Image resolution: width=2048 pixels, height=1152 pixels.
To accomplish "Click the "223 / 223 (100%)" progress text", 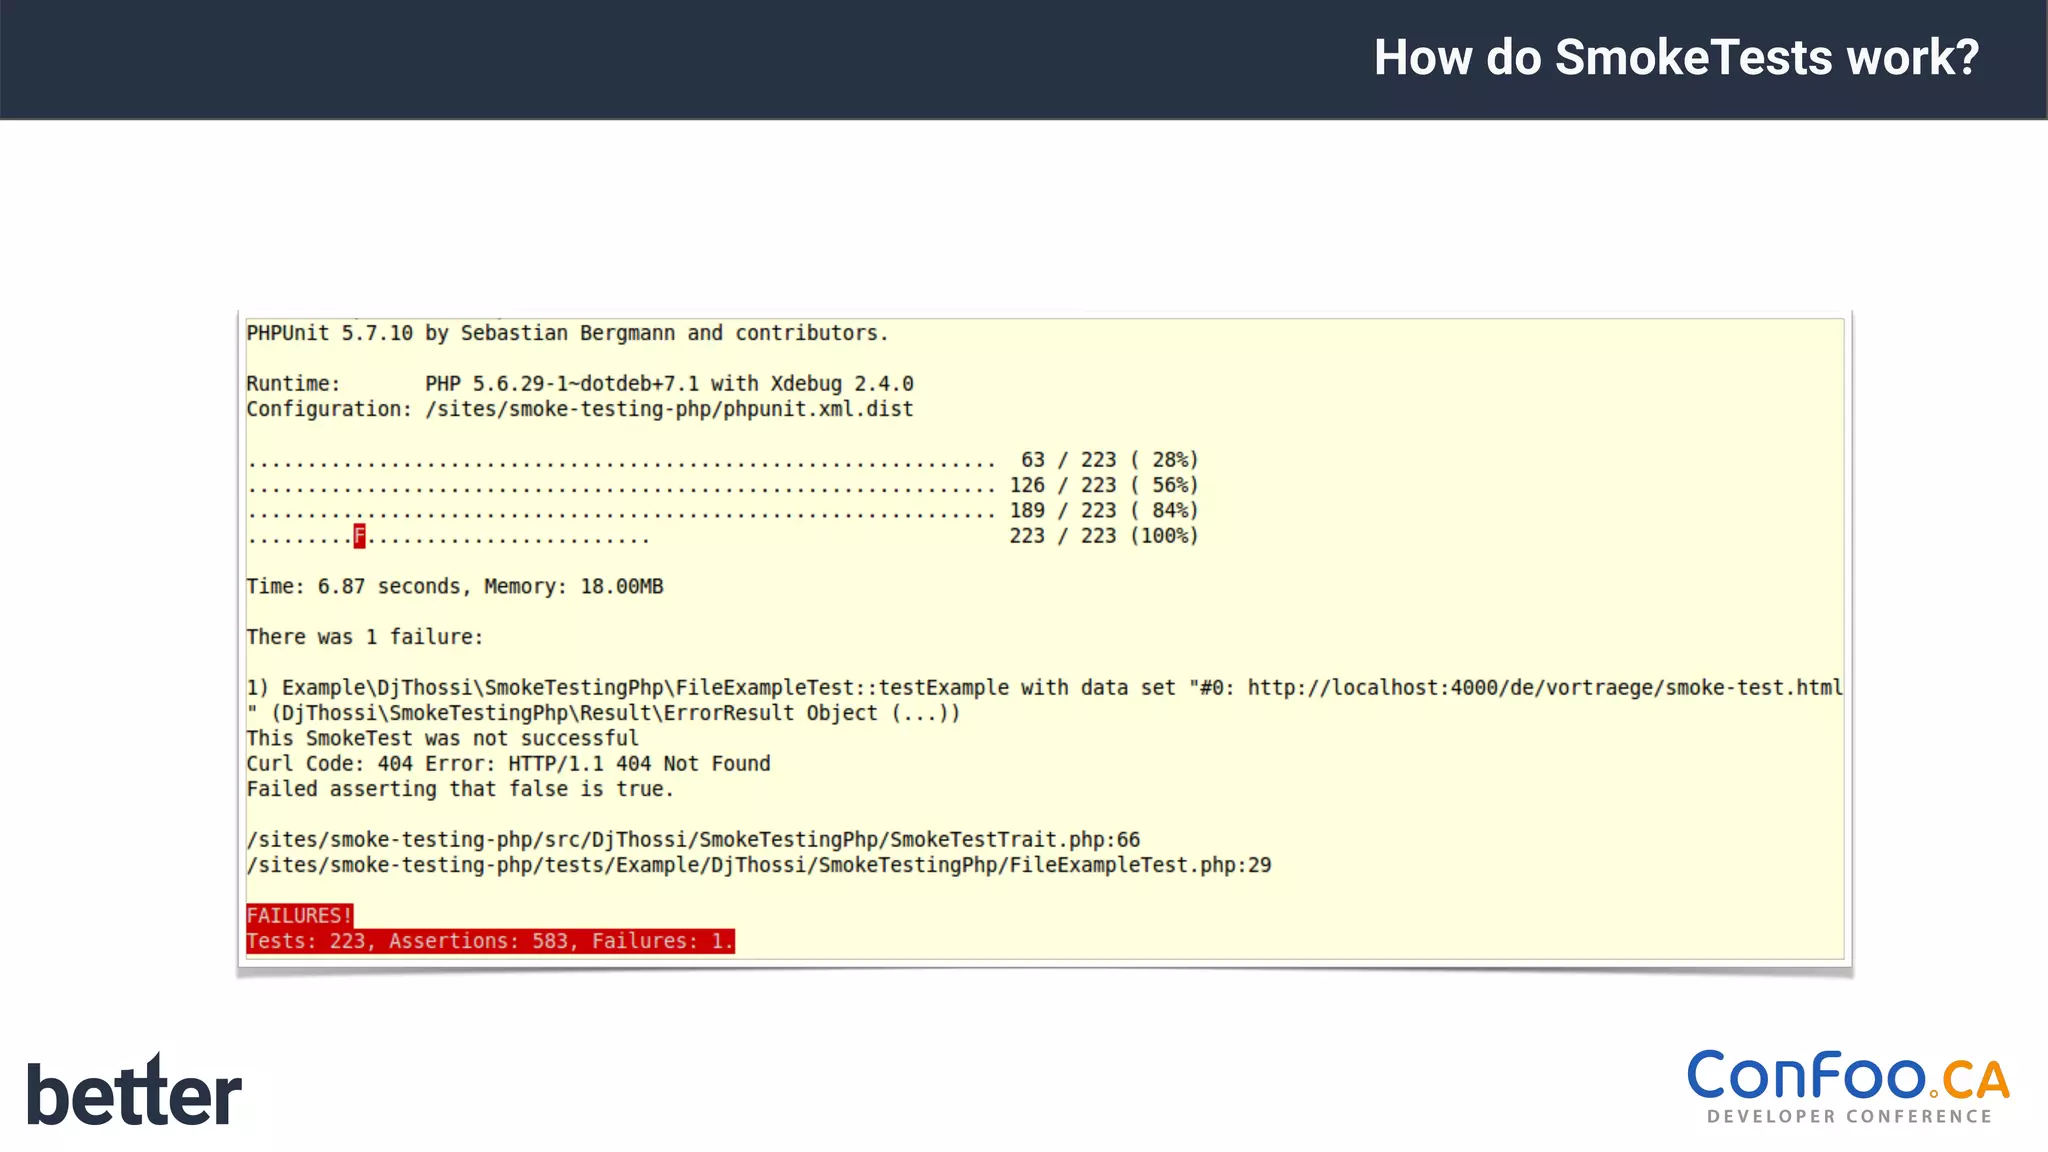I will (x=1103, y=536).
